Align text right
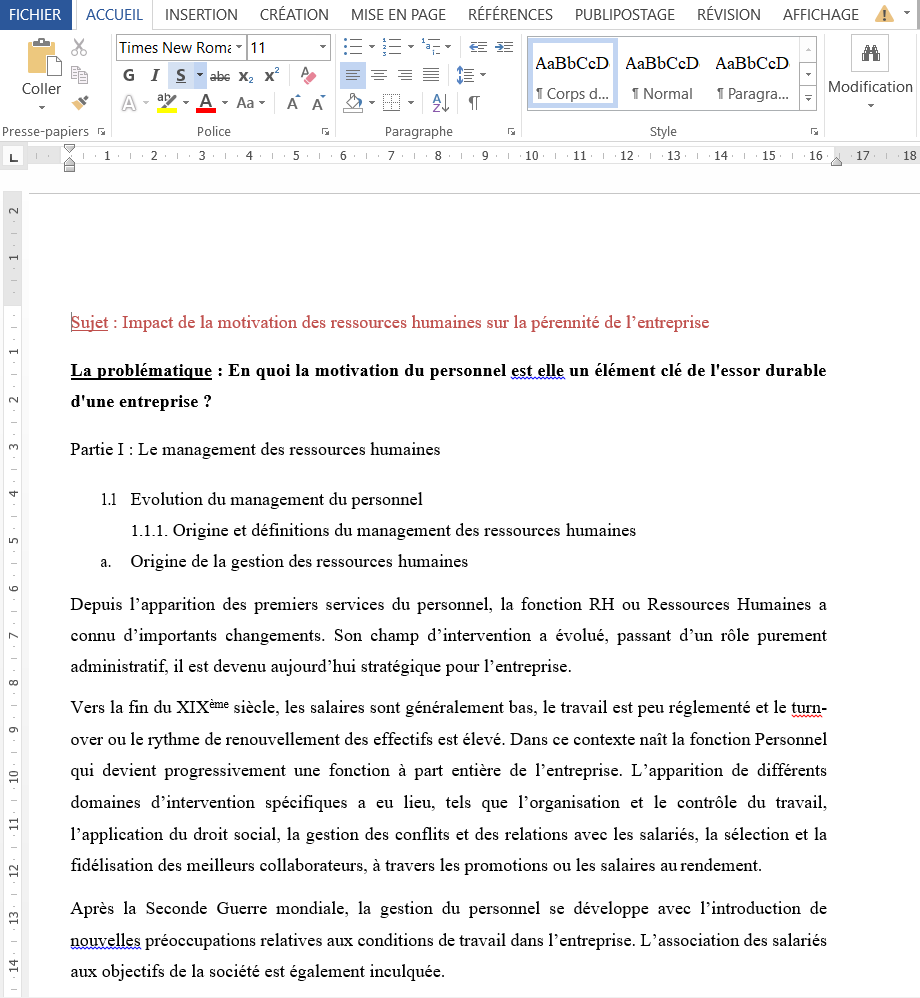920x998 pixels. click(405, 76)
